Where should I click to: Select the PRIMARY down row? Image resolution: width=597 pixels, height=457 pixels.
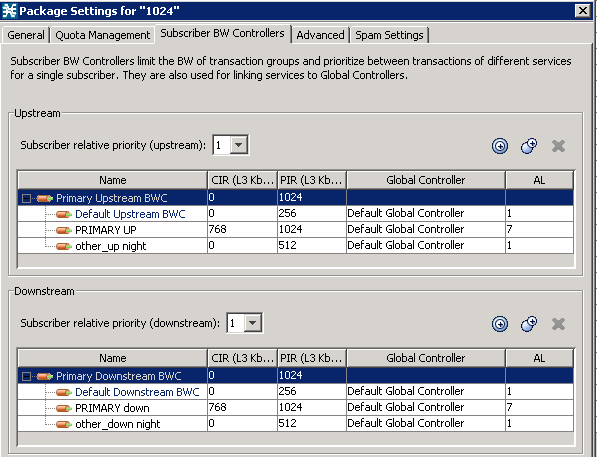pyautogui.click(x=295, y=407)
